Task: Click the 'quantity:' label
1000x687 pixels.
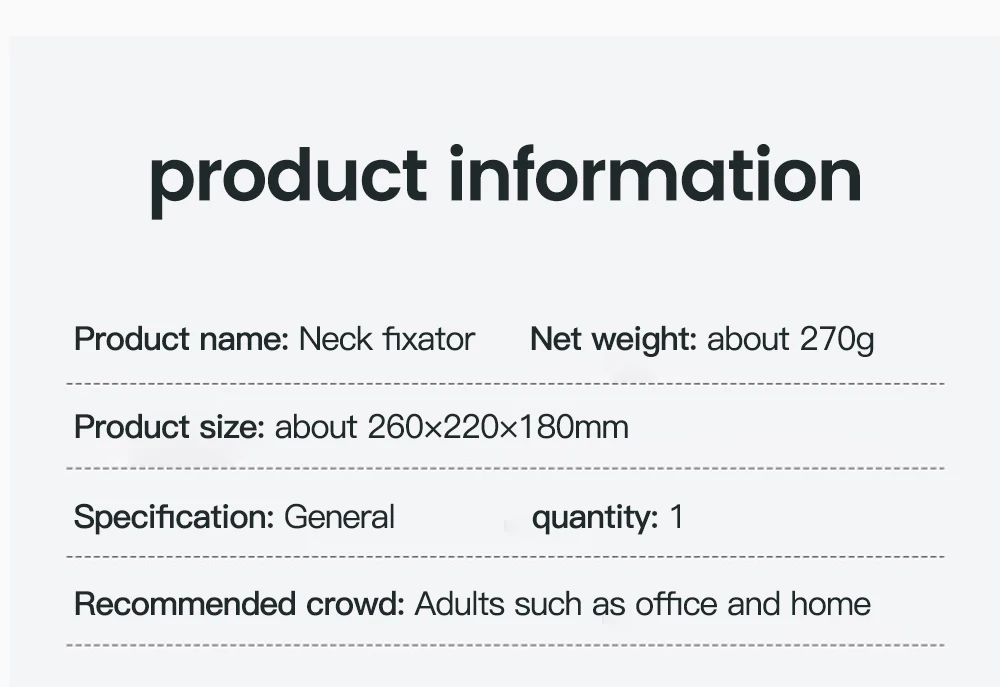Action: click(x=595, y=517)
